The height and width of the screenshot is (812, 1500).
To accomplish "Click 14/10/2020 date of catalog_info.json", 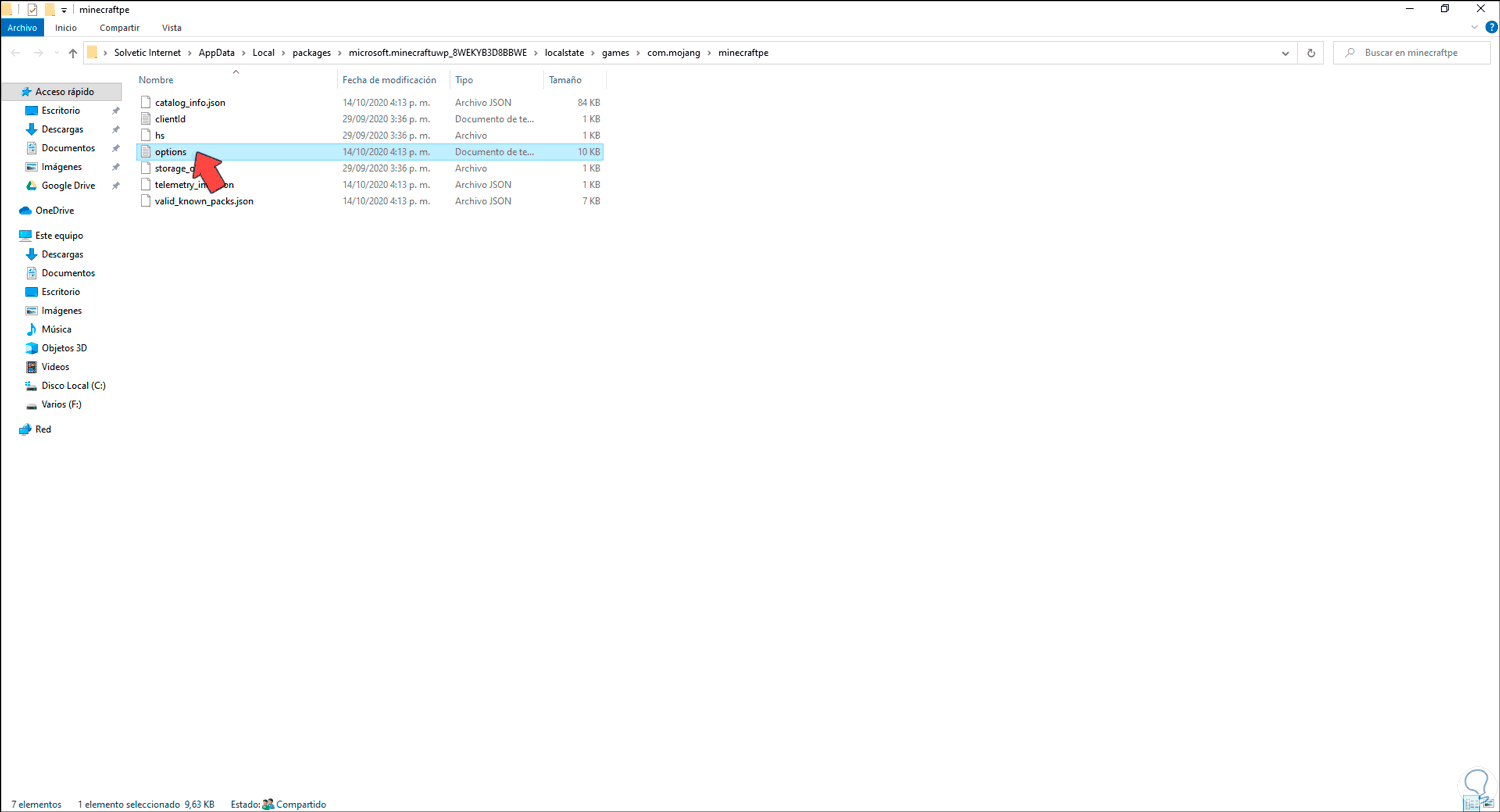I will 386,102.
